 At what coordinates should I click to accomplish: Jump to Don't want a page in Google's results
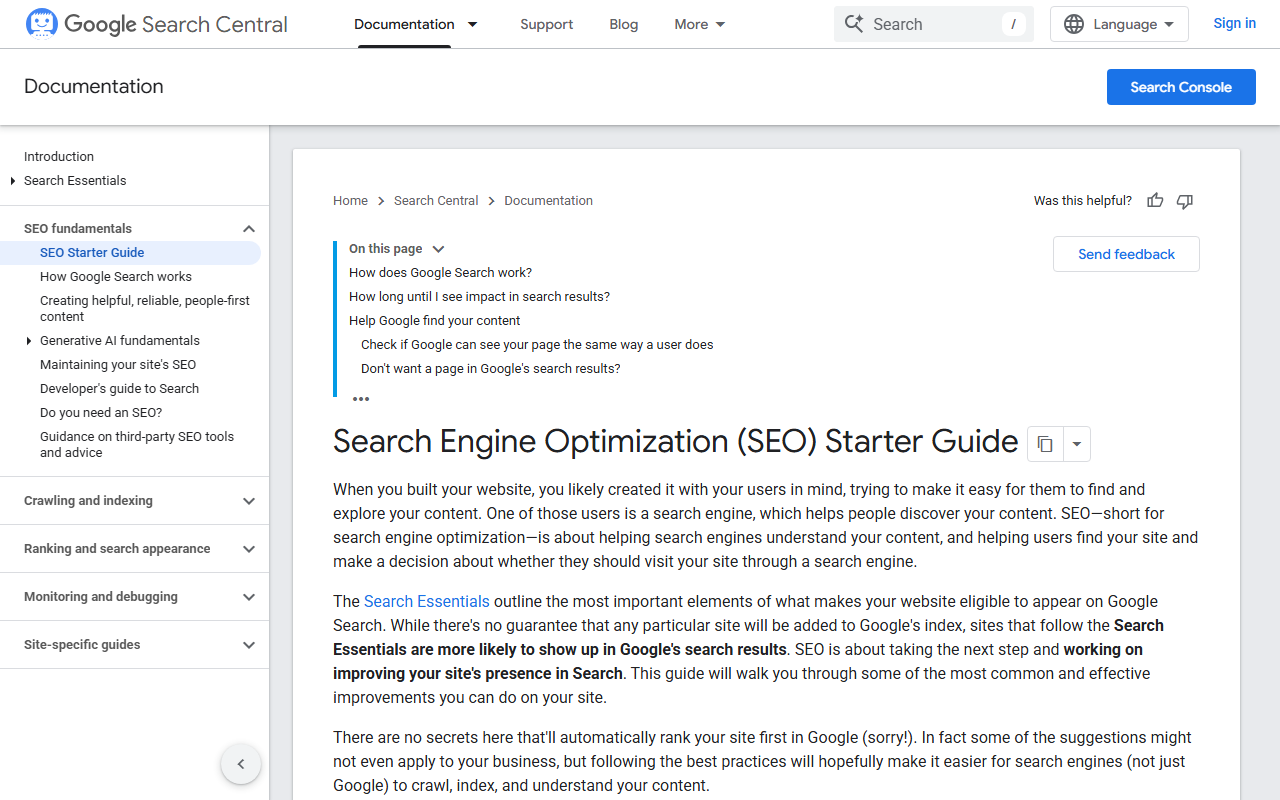(x=491, y=369)
